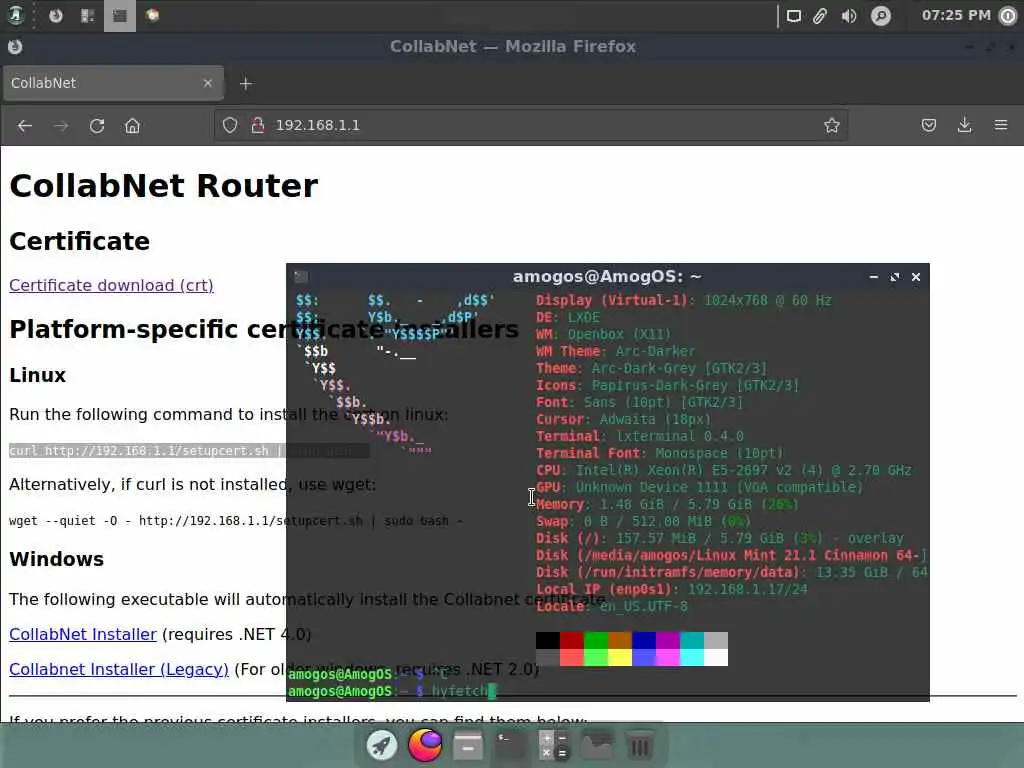Click the Windows section heading
The width and height of the screenshot is (1024, 768).
(57, 560)
